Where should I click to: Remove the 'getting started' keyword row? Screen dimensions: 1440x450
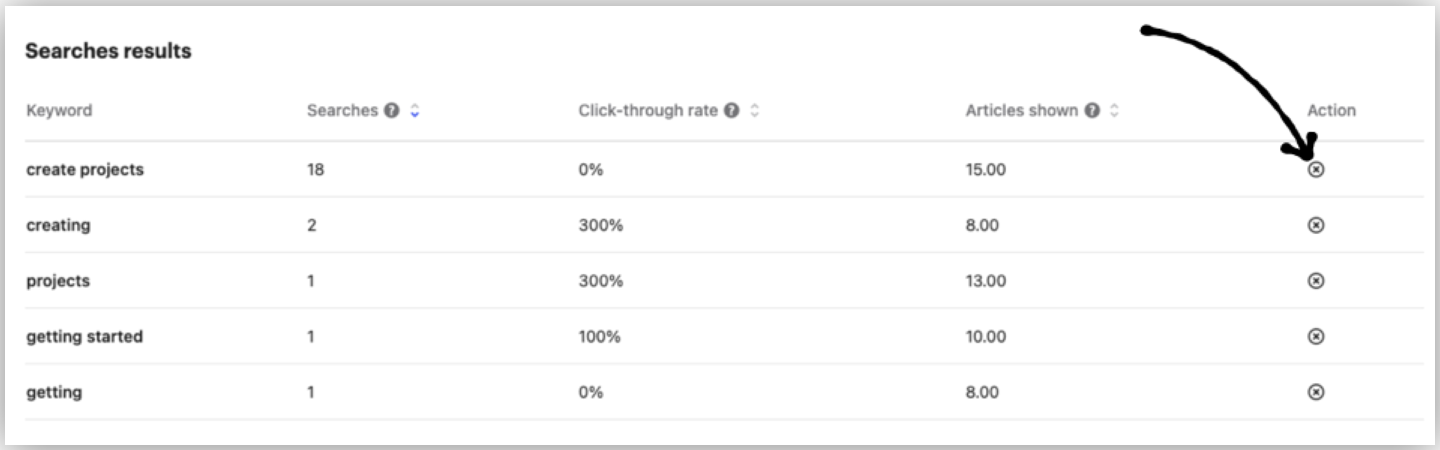[1316, 337]
